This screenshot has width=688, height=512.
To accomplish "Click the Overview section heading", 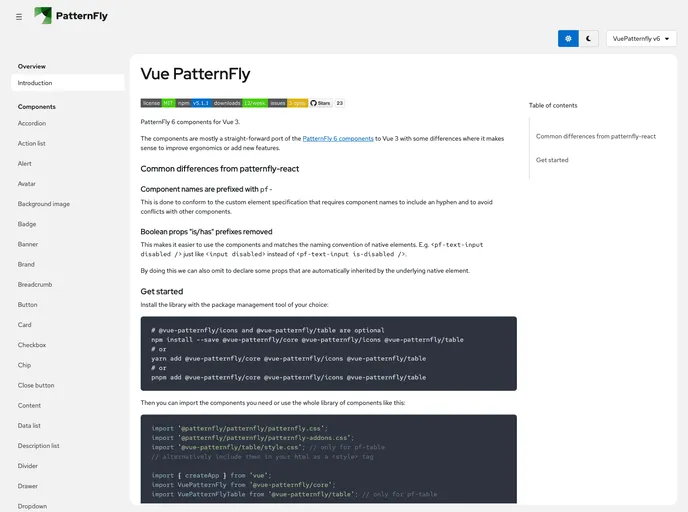I will click(x=32, y=67).
